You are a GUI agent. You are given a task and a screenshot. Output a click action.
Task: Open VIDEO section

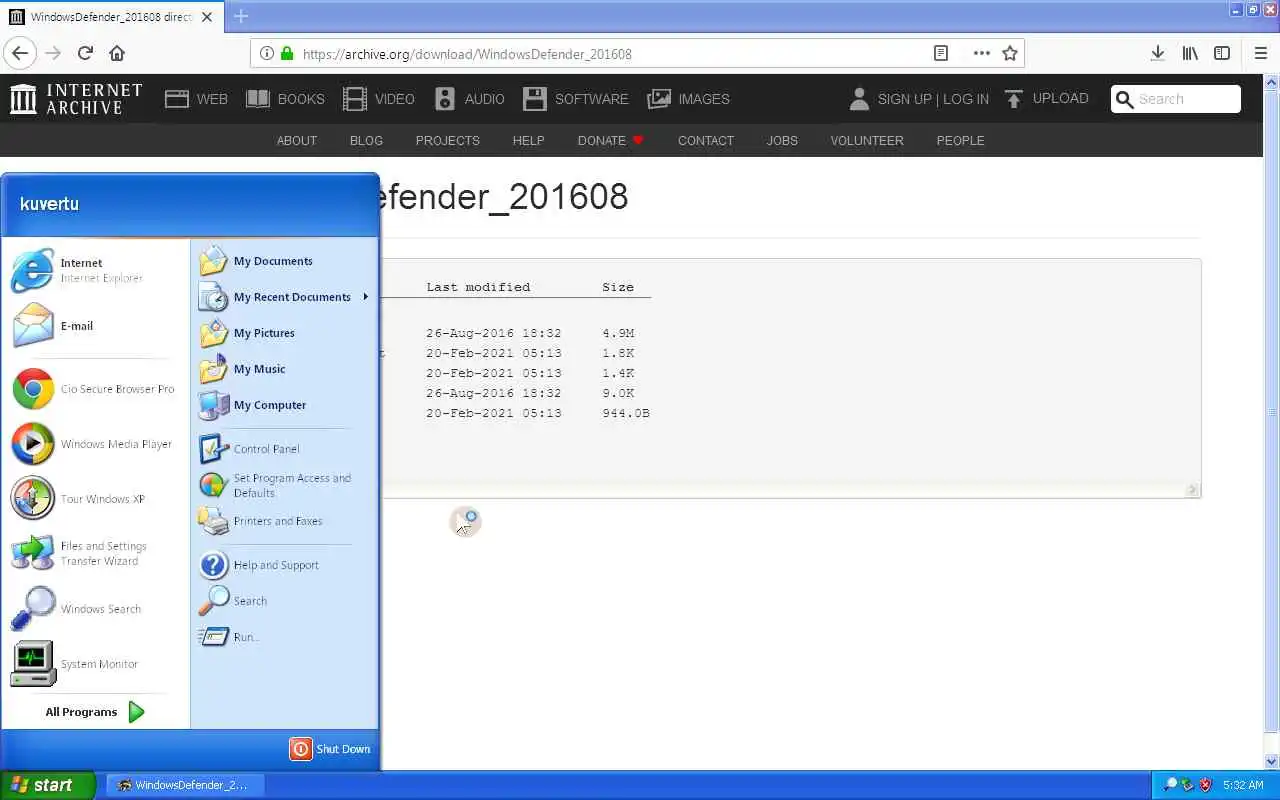point(378,99)
